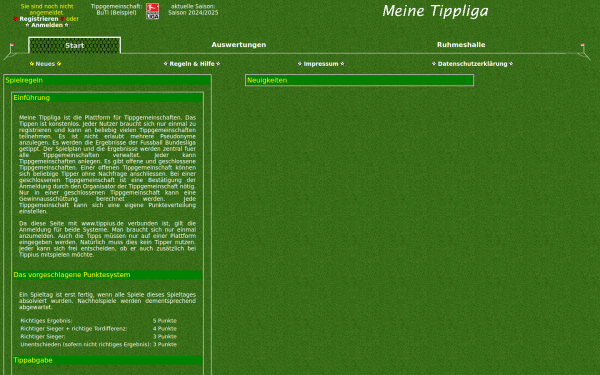This screenshot has width=600, height=375.
Task: Click the Unentschieden points row
Action: pos(99,345)
